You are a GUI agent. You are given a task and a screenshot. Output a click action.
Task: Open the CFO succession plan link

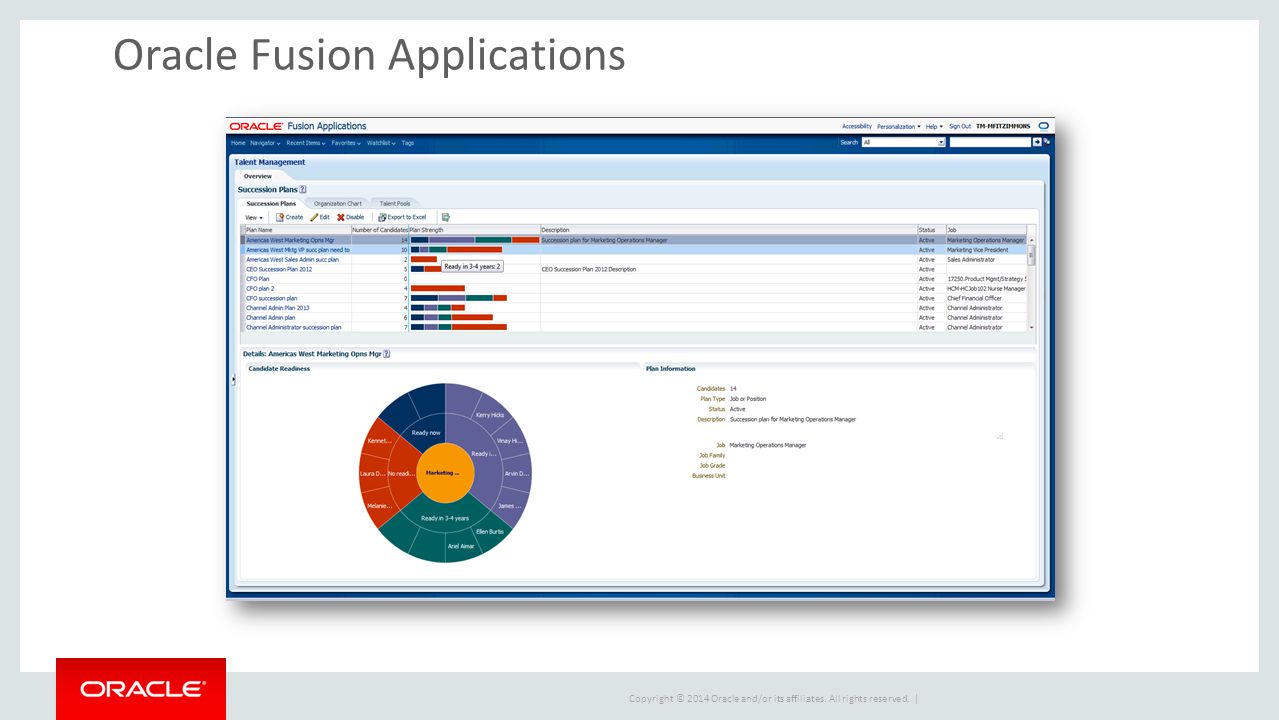pos(272,298)
